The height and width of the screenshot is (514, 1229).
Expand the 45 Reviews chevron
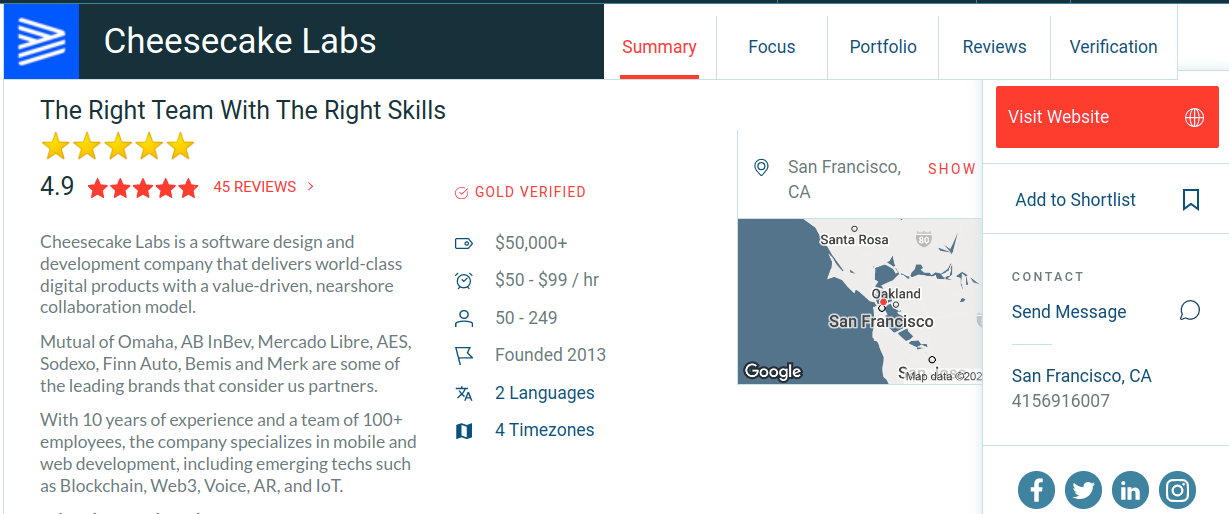click(x=311, y=186)
